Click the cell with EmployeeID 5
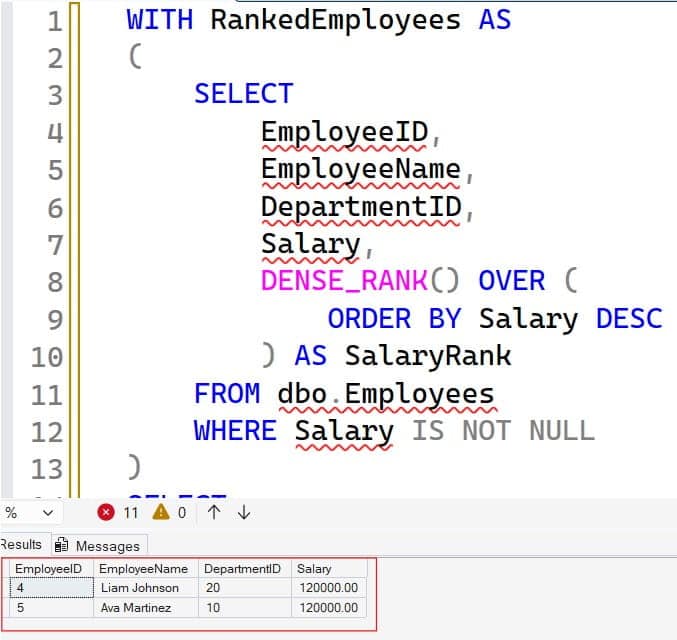 point(51,608)
